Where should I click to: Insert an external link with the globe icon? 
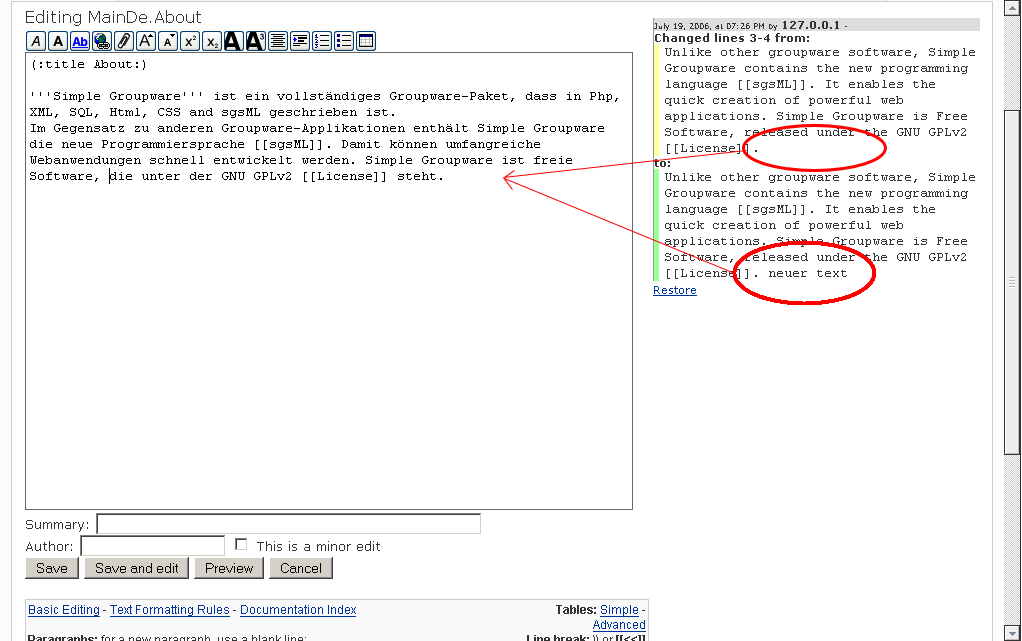point(102,41)
